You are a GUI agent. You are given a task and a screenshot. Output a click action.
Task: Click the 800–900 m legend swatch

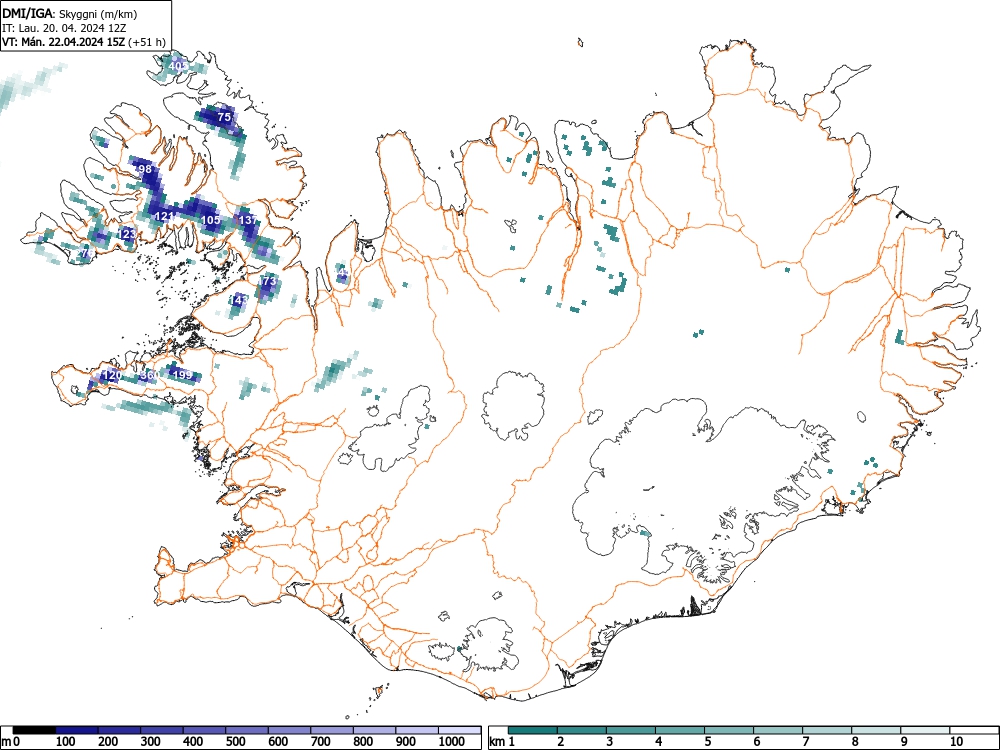click(374, 730)
